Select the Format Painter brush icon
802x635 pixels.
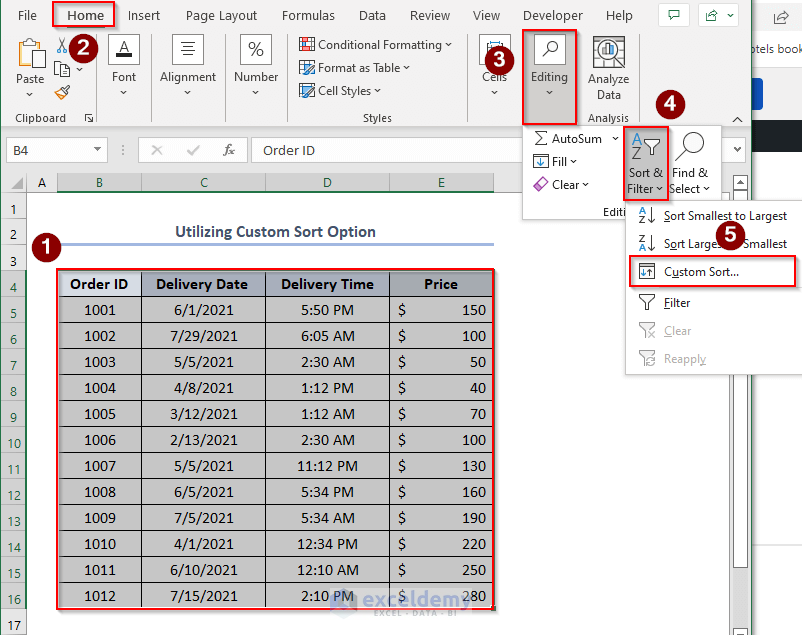pos(62,93)
